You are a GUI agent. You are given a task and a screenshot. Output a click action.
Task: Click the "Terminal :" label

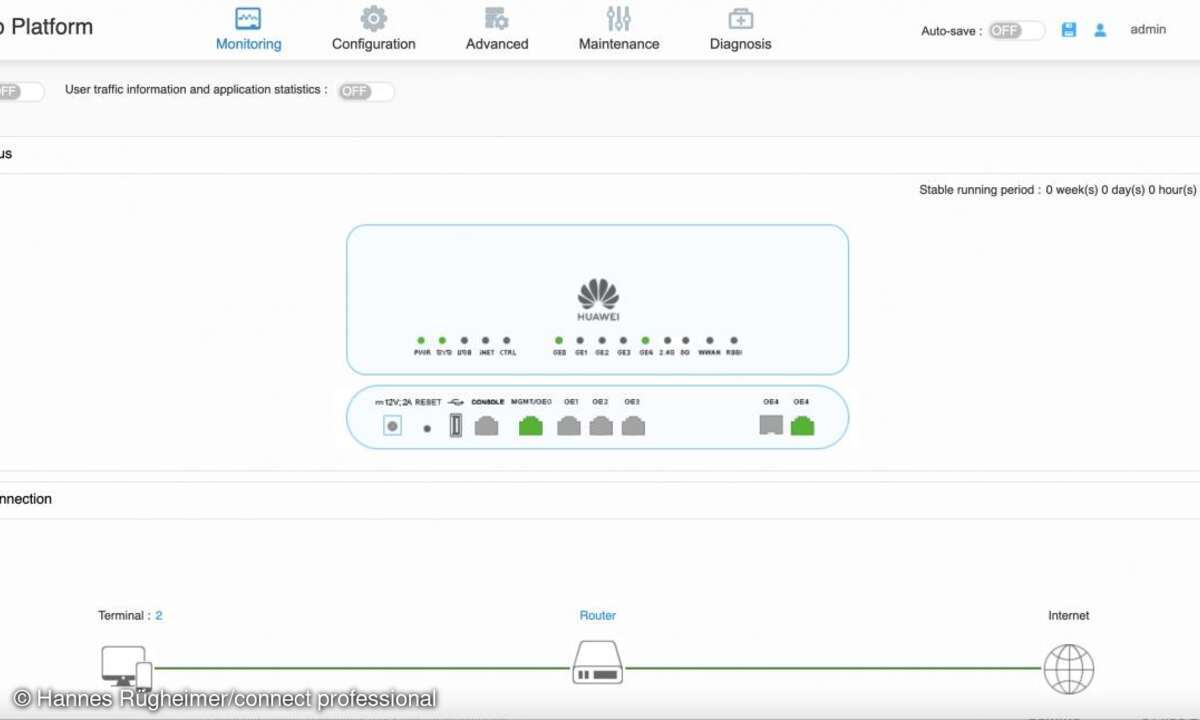pos(124,616)
